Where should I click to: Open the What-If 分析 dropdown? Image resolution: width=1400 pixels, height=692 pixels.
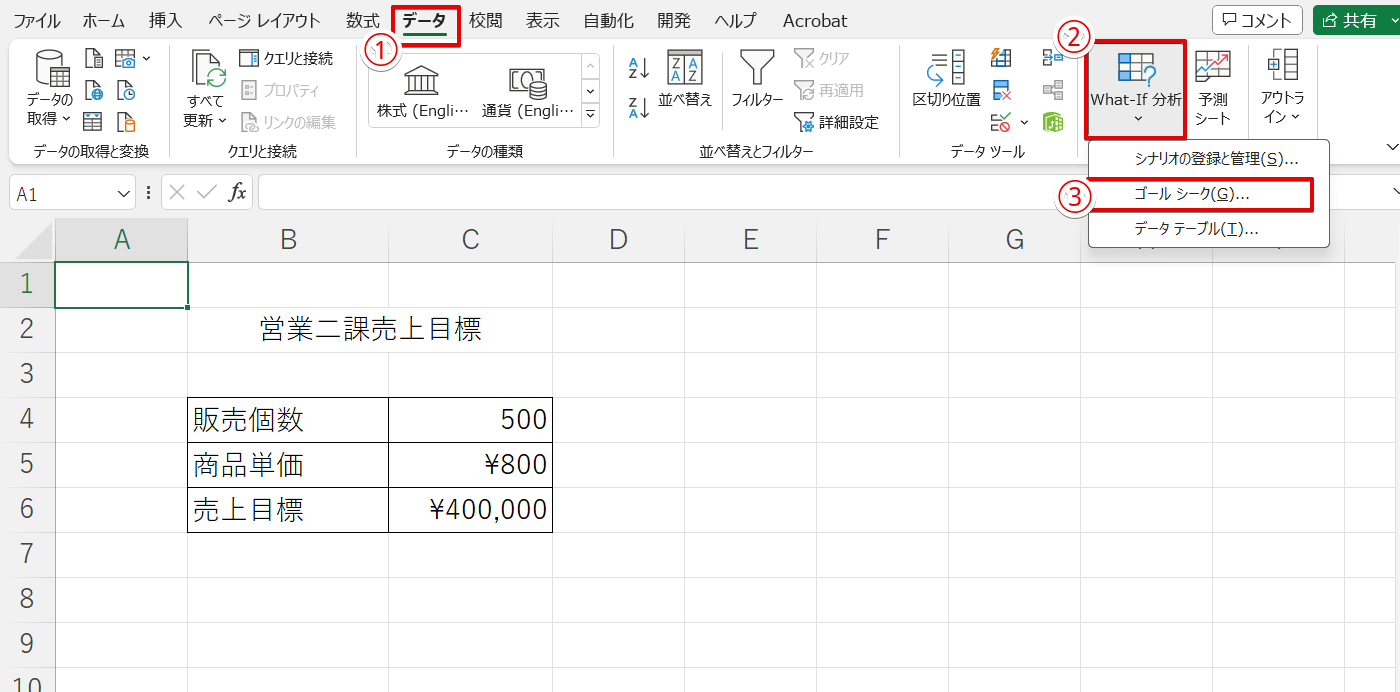click(1136, 88)
